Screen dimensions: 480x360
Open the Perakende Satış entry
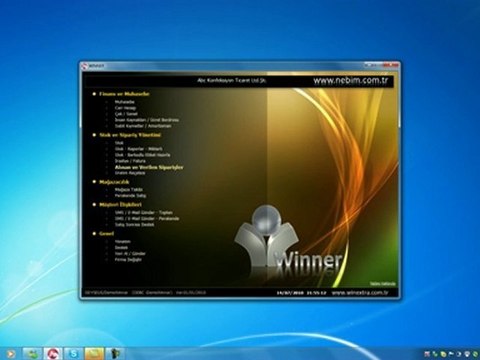click(x=130, y=196)
